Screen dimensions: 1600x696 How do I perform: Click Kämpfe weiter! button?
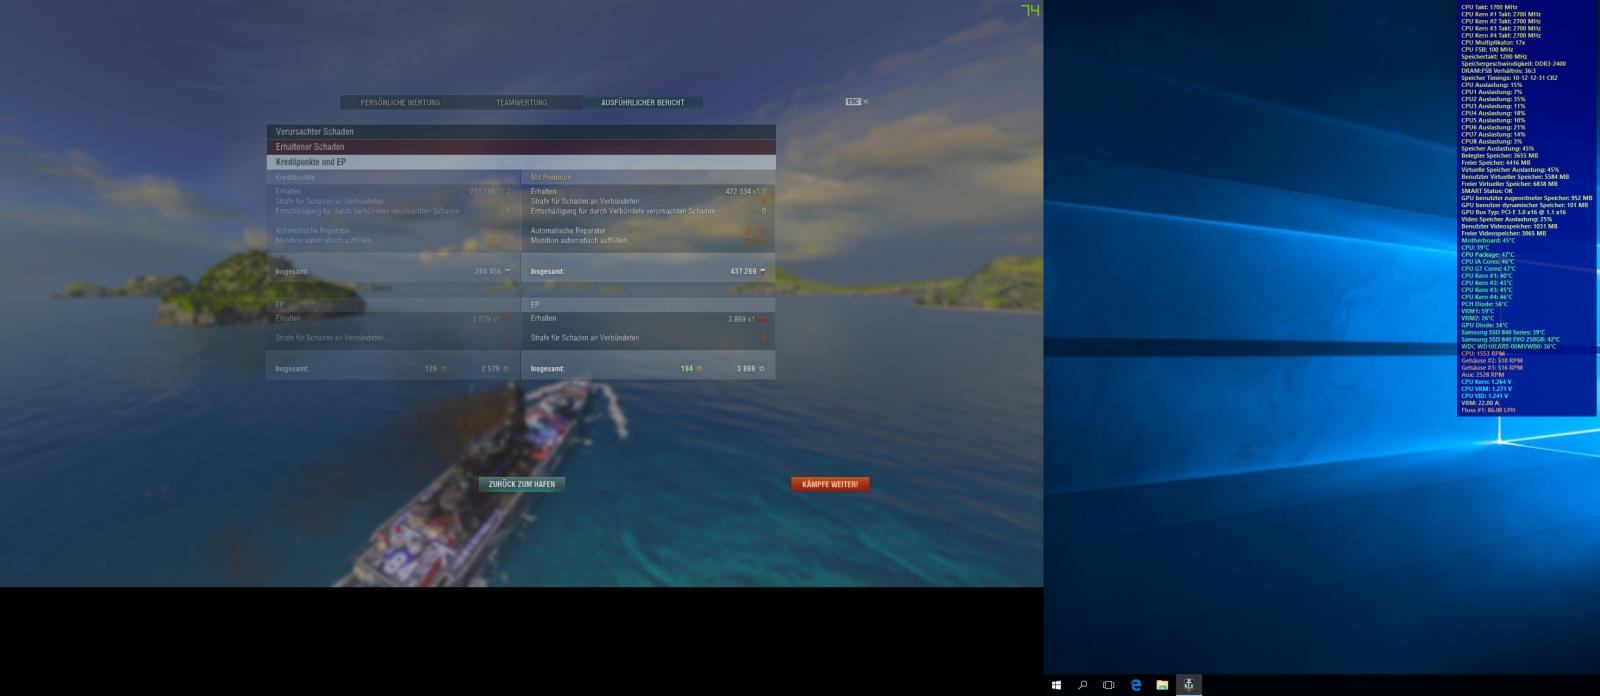coord(830,484)
